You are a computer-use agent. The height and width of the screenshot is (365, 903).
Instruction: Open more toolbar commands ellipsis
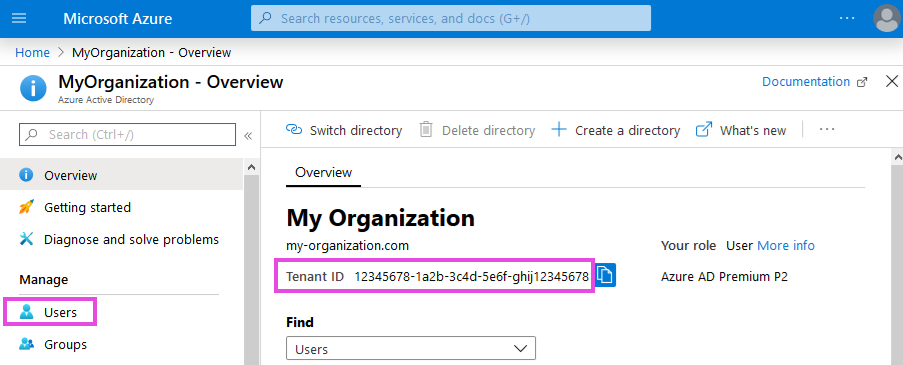(x=826, y=130)
